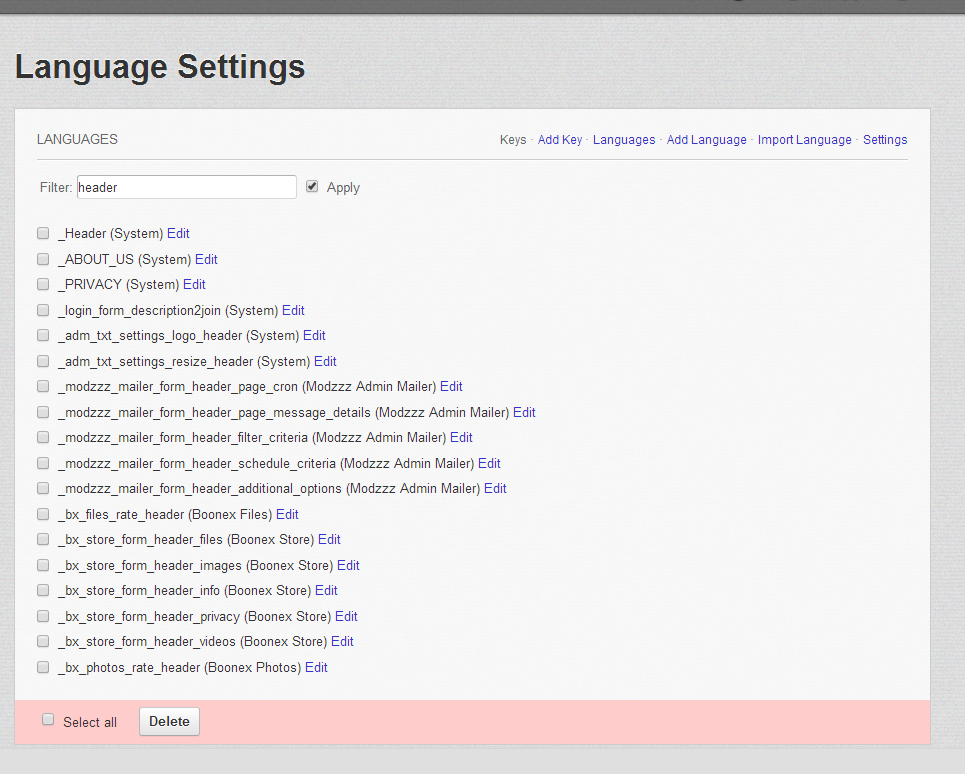Select the _bx_photos_rate_header checkbox

(x=43, y=667)
